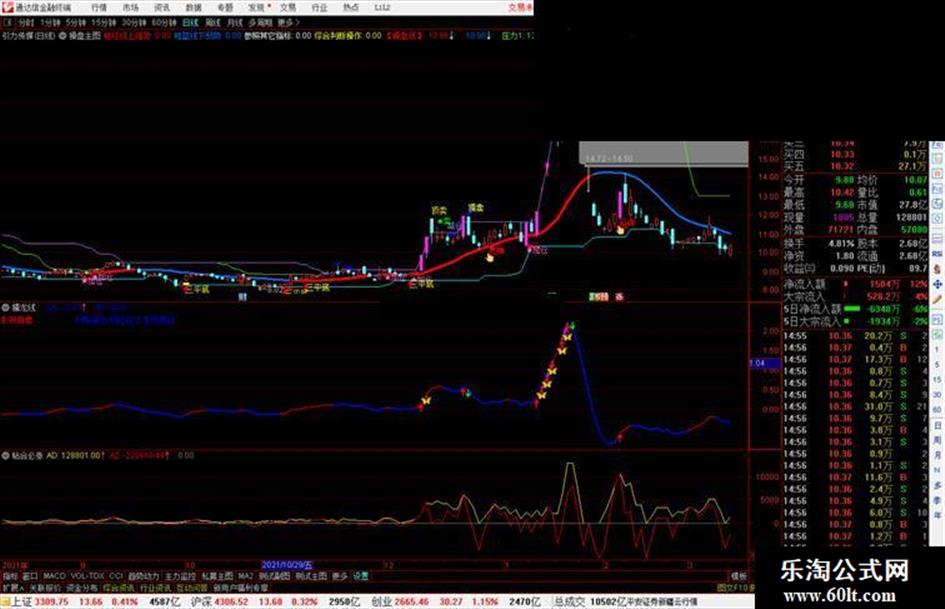Viewport: 945px width, 609px height.
Task: Select the 主力监控 indicator tab
Action: [x=180, y=576]
